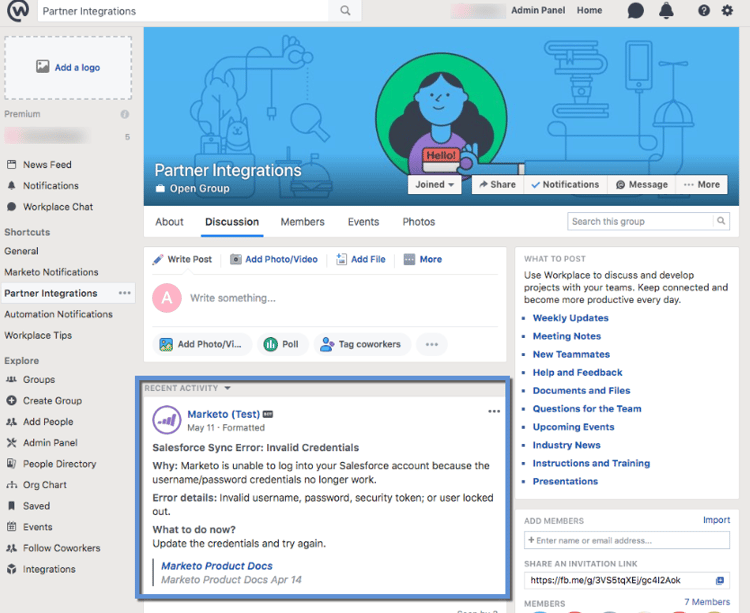Switch to the Members tab

click(302, 222)
